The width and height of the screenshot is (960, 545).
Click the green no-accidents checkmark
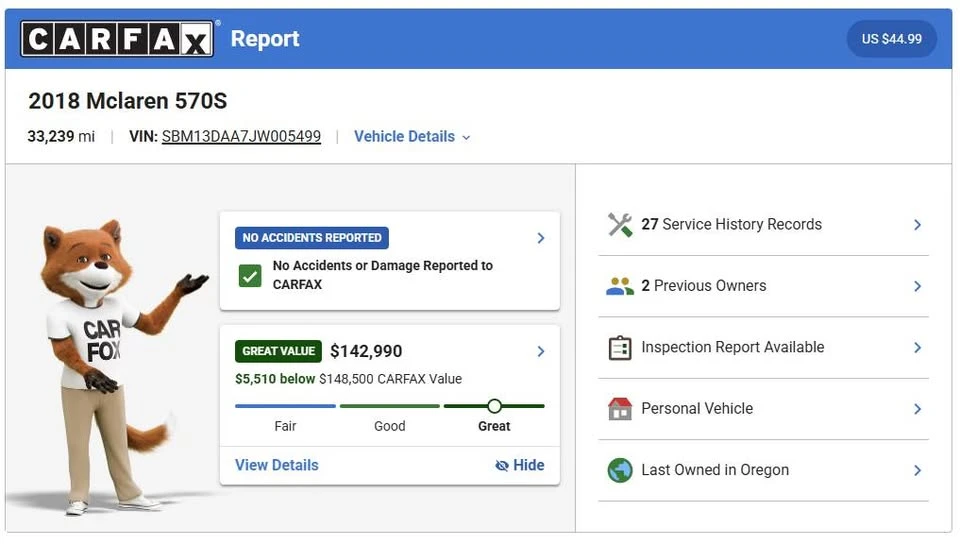pos(250,276)
